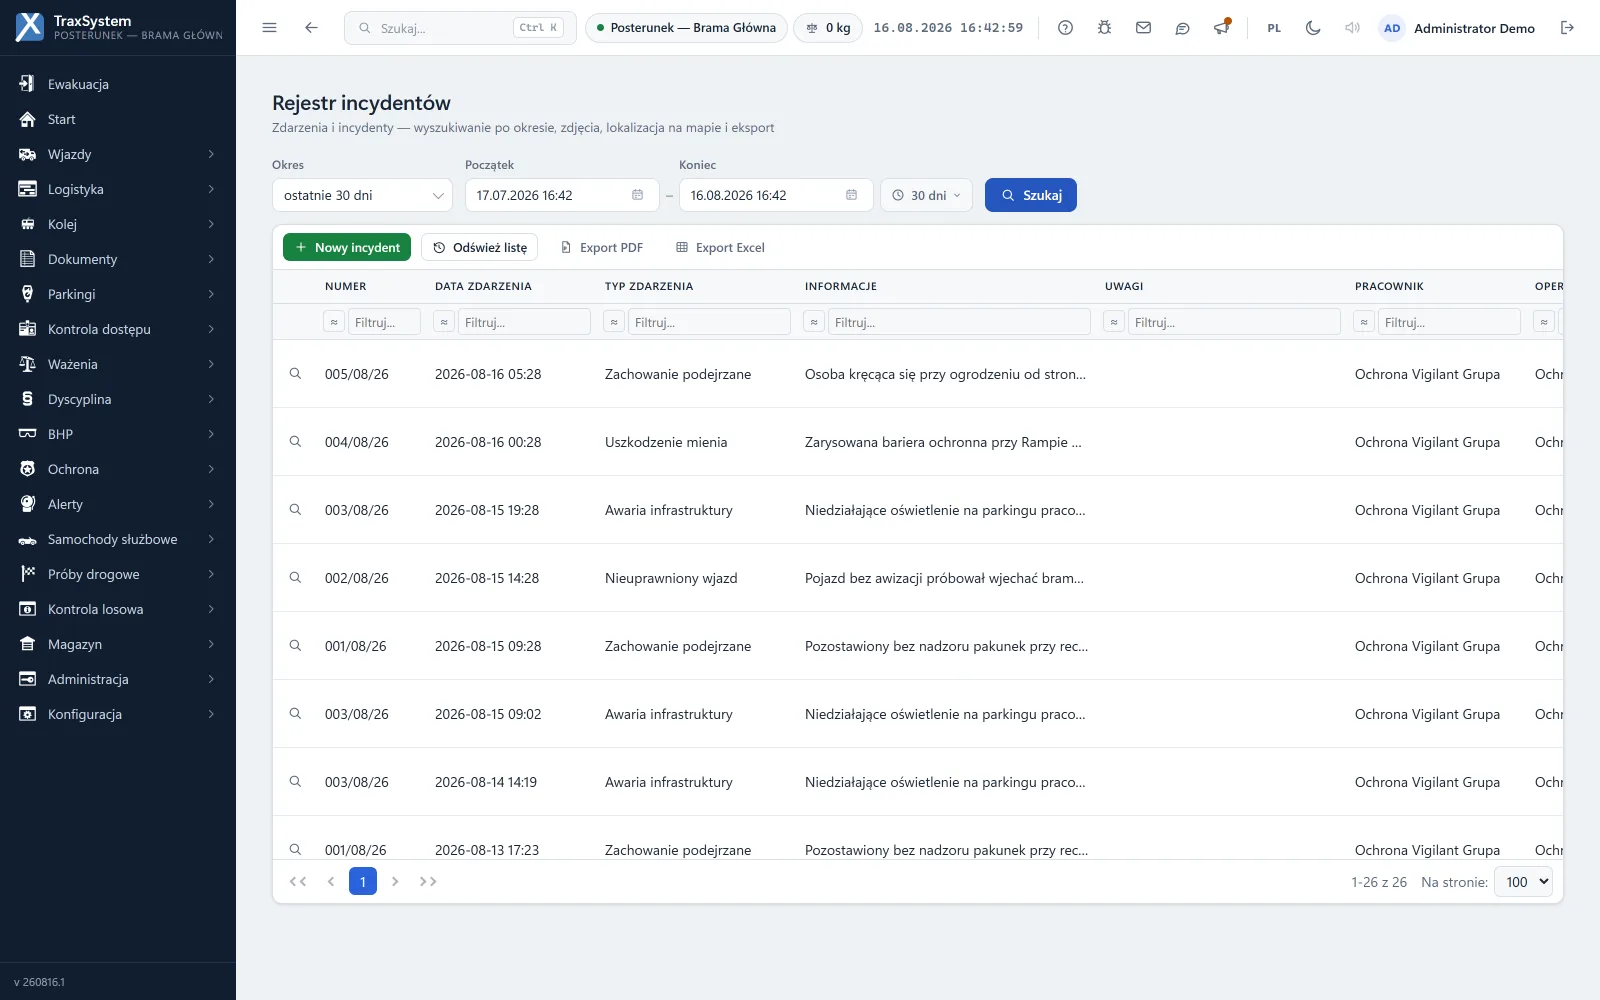This screenshot has height=1000, width=1600.
Task: Click the TraxSystem logo
Action: point(30,27)
